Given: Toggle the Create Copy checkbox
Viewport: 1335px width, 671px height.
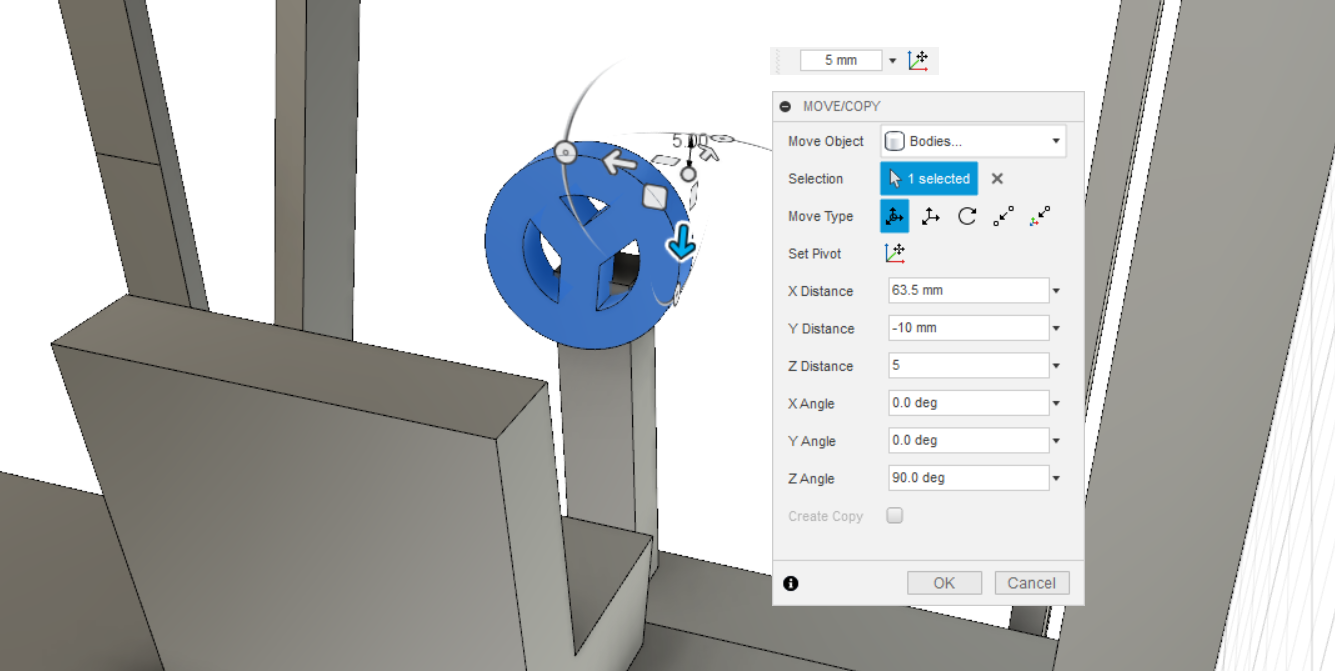Looking at the screenshot, I should [895, 516].
